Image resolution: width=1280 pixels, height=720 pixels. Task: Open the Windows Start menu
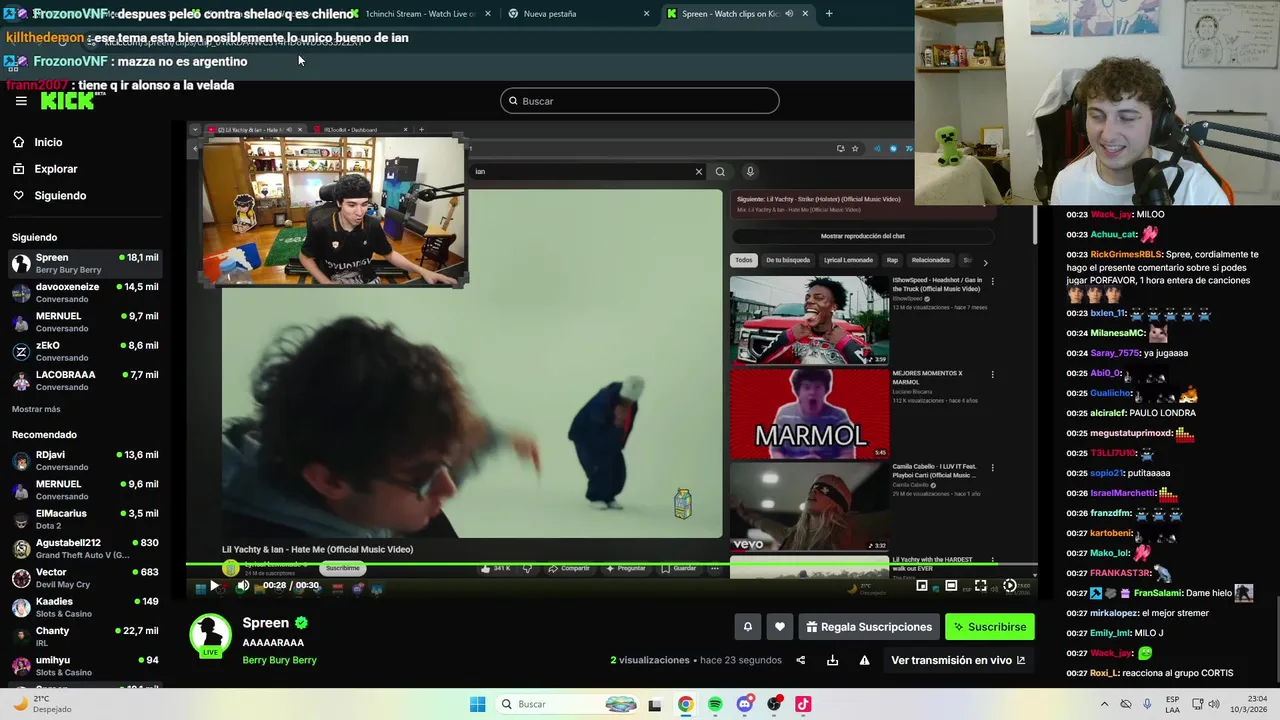(x=478, y=704)
